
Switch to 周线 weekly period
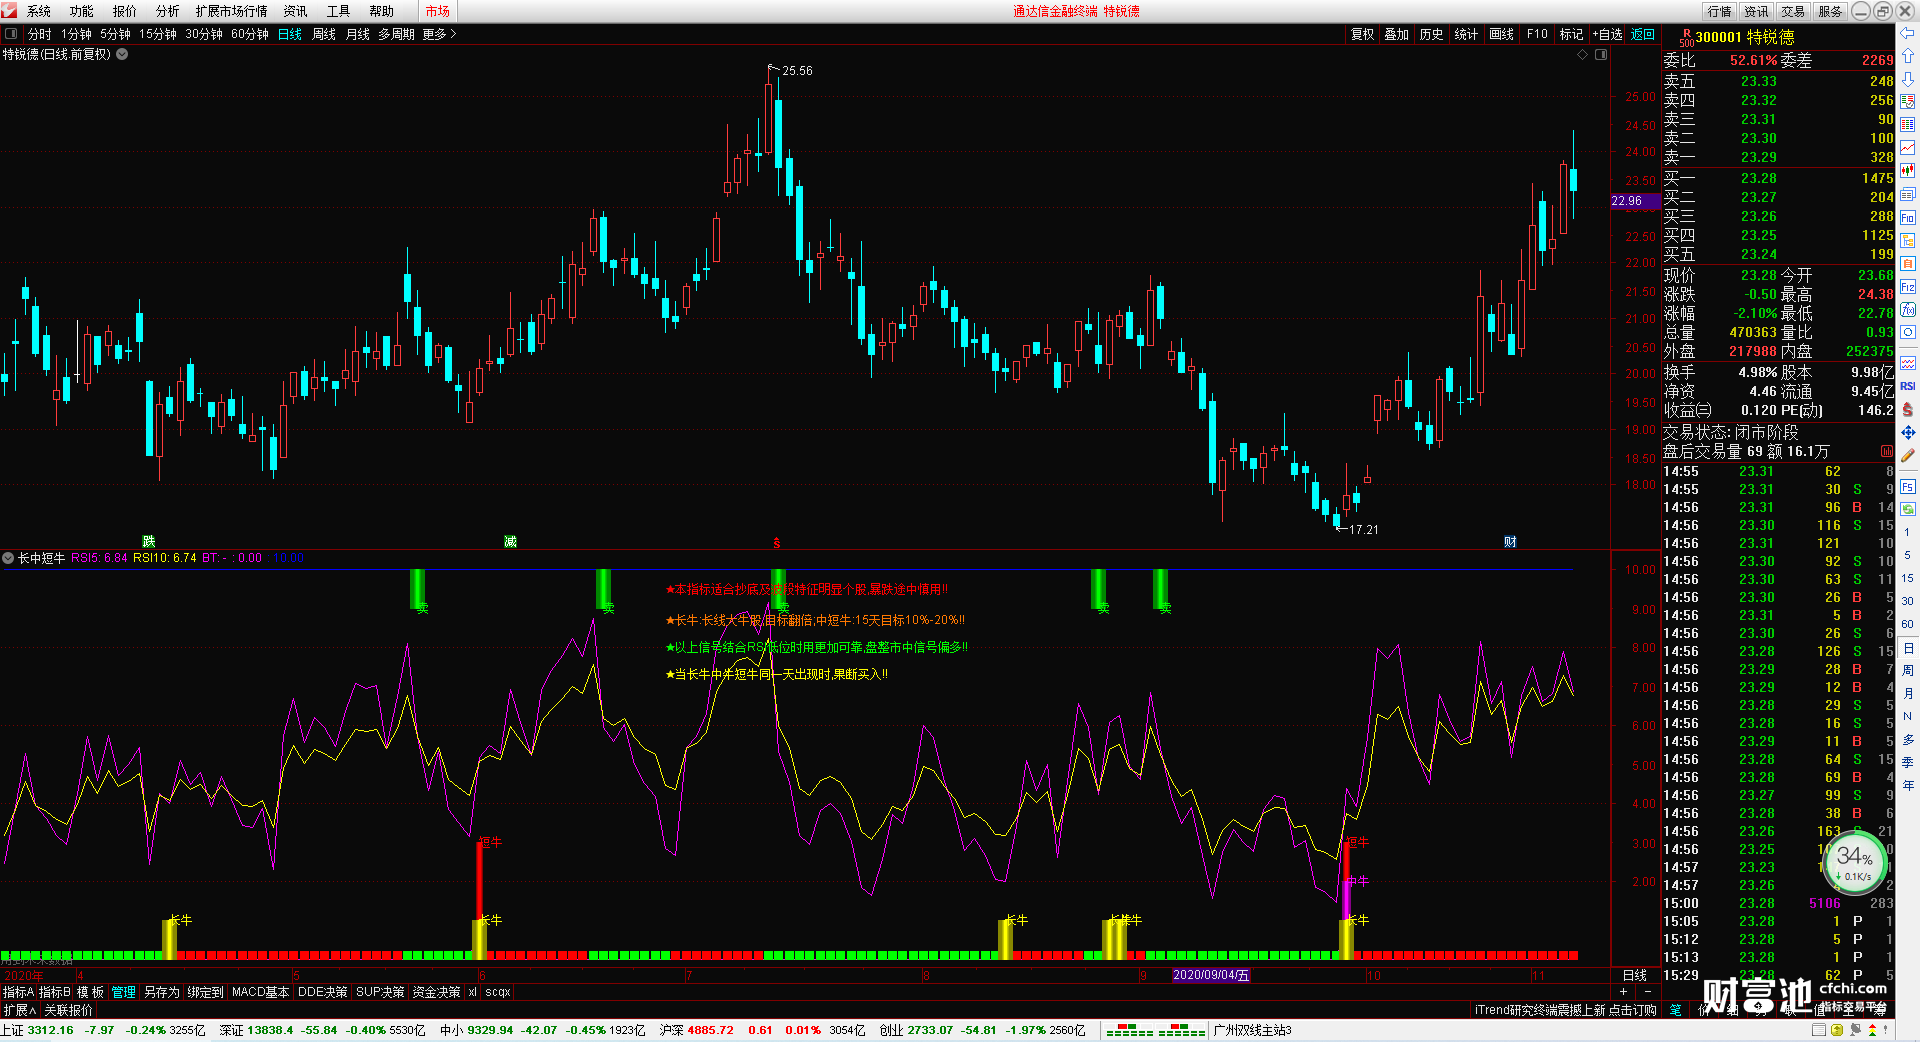324,34
